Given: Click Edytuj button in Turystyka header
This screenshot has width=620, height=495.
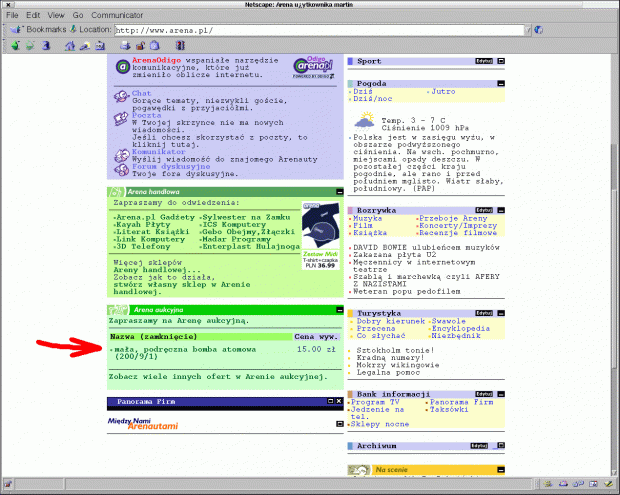Looking at the screenshot, I should click(x=484, y=313).
